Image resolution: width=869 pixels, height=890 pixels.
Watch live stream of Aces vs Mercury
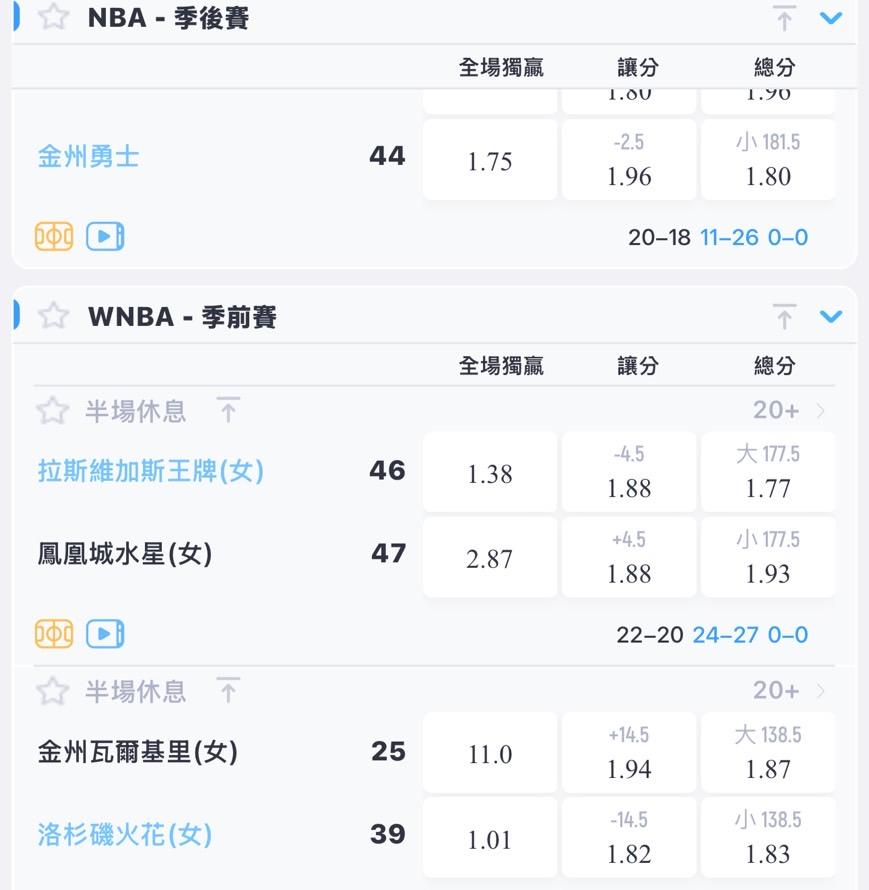click(x=105, y=634)
